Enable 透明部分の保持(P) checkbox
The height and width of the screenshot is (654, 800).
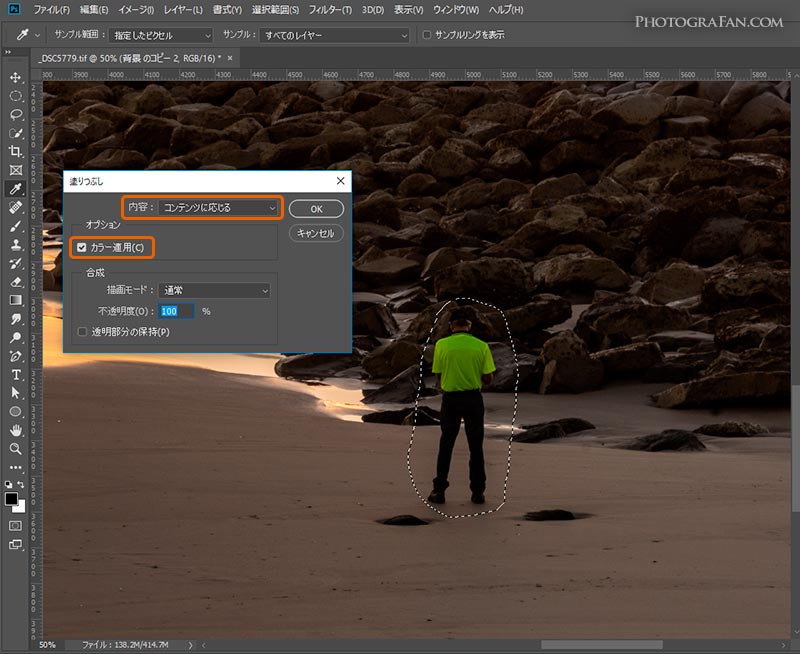82,332
